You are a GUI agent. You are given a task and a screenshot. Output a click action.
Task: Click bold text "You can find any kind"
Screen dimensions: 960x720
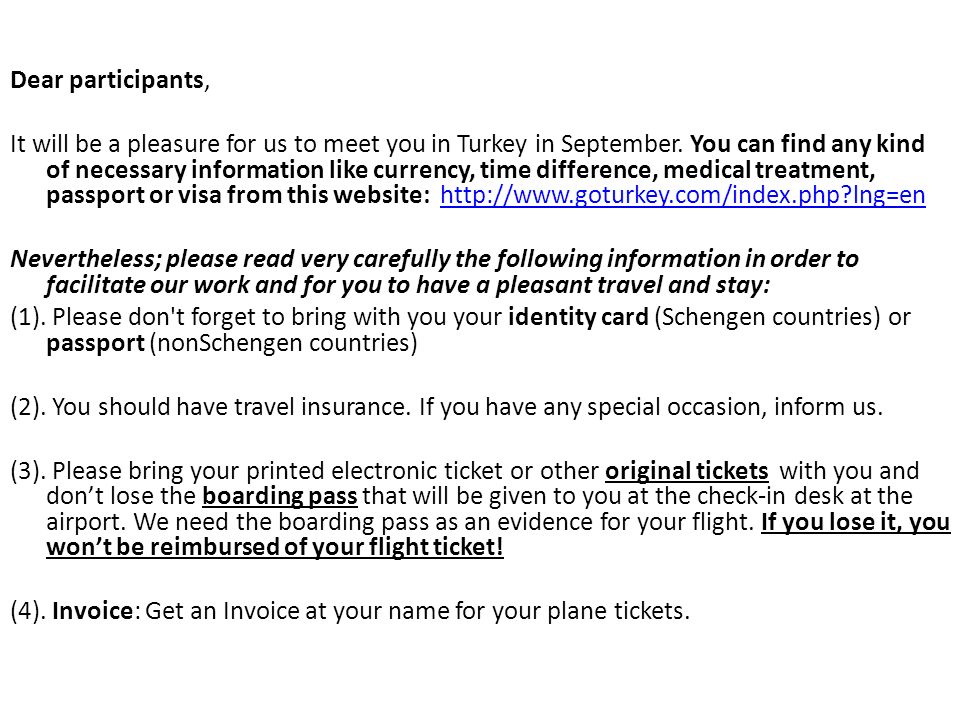(808, 144)
